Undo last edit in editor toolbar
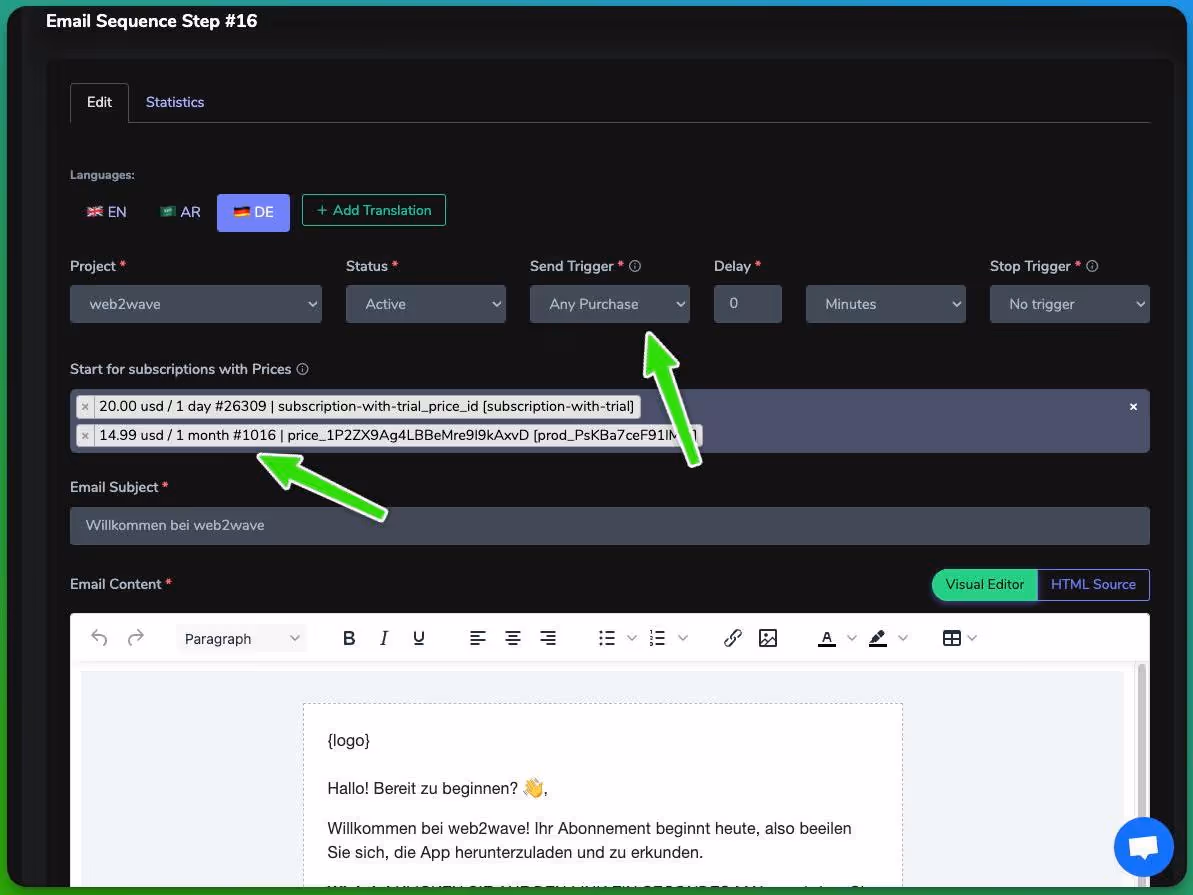 point(99,638)
